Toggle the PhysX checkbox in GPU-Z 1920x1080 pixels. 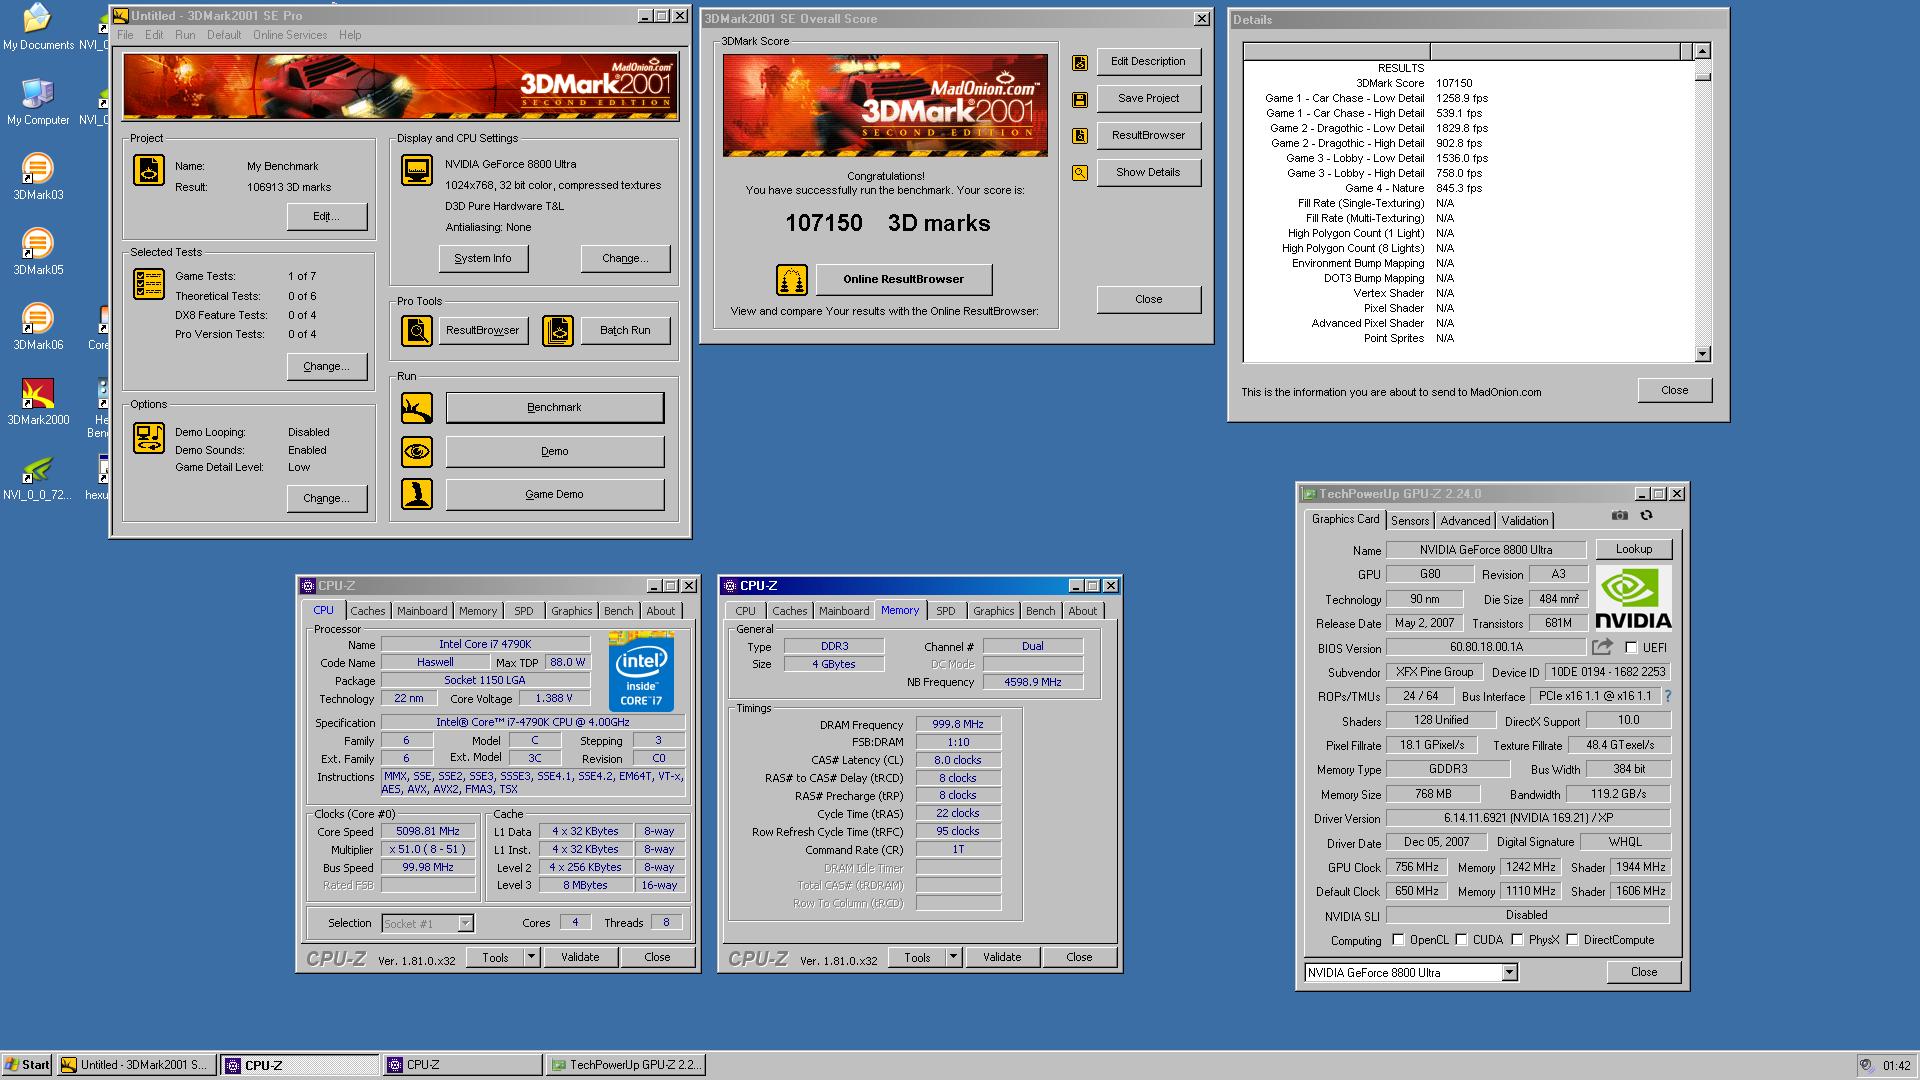[x=1517, y=940]
